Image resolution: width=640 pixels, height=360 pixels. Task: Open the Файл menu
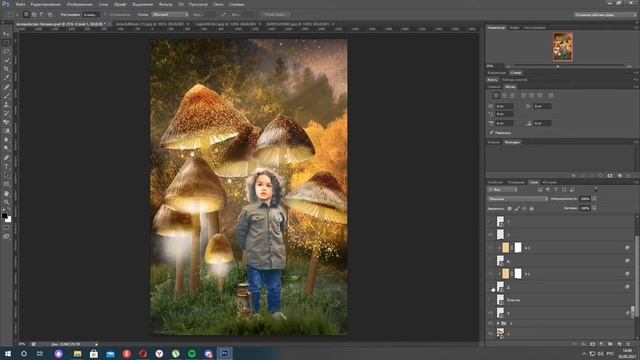[x=20, y=4]
